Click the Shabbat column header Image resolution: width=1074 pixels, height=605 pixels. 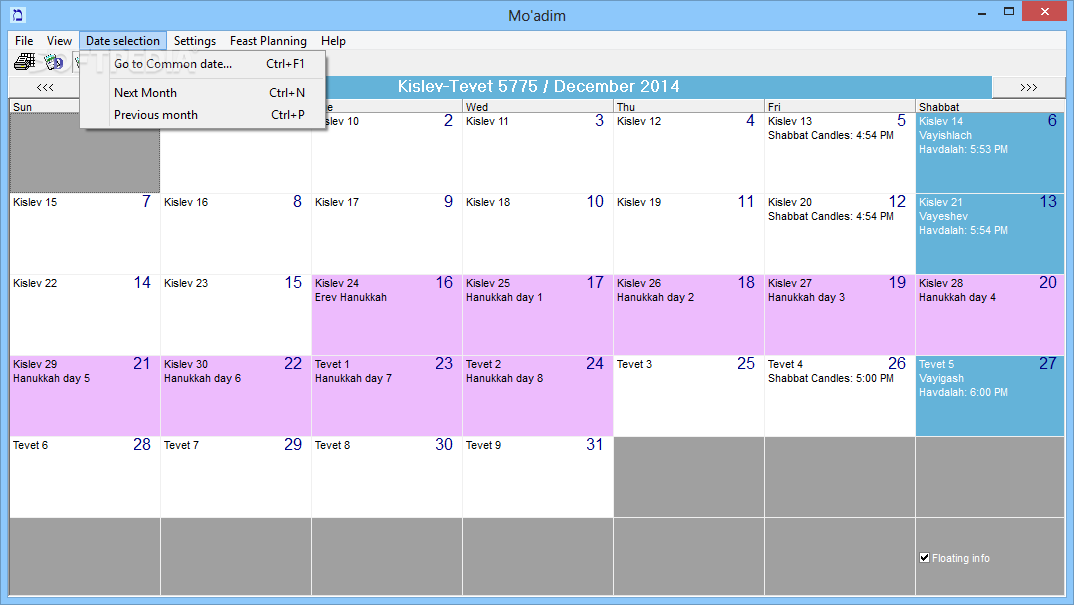click(990, 107)
